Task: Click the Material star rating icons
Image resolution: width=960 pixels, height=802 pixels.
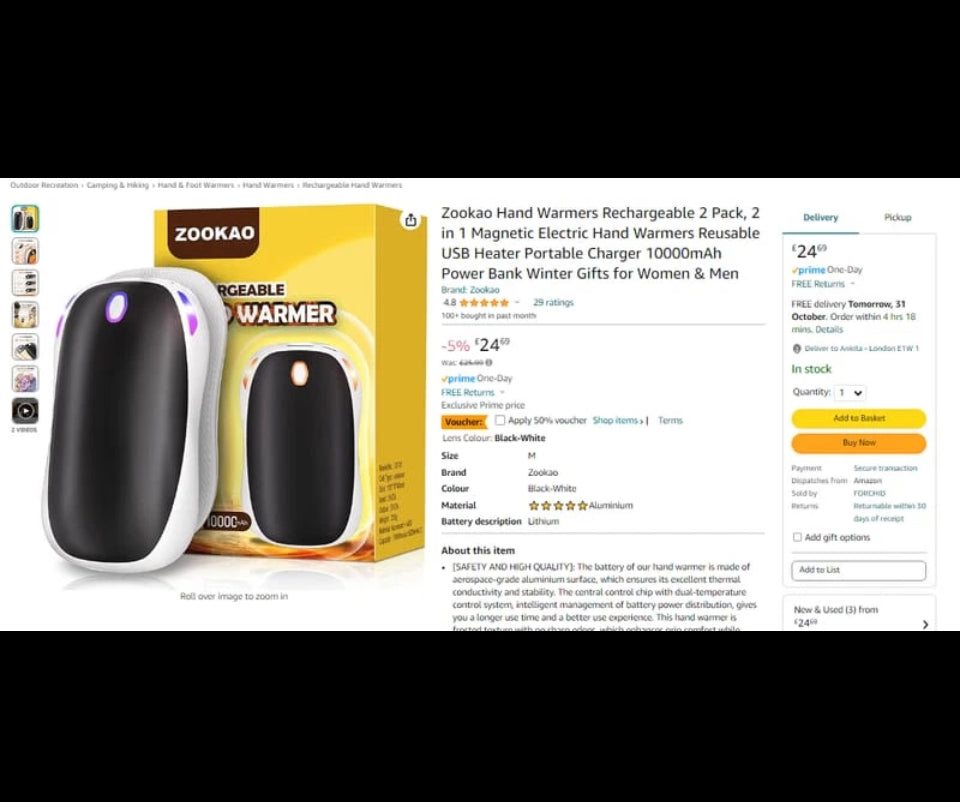Action: point(558,506)
